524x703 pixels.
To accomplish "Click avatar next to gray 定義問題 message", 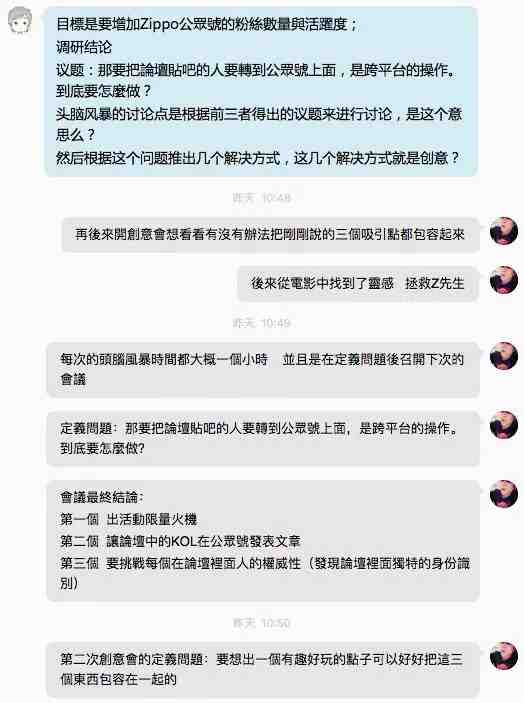I will click(504, 425).
